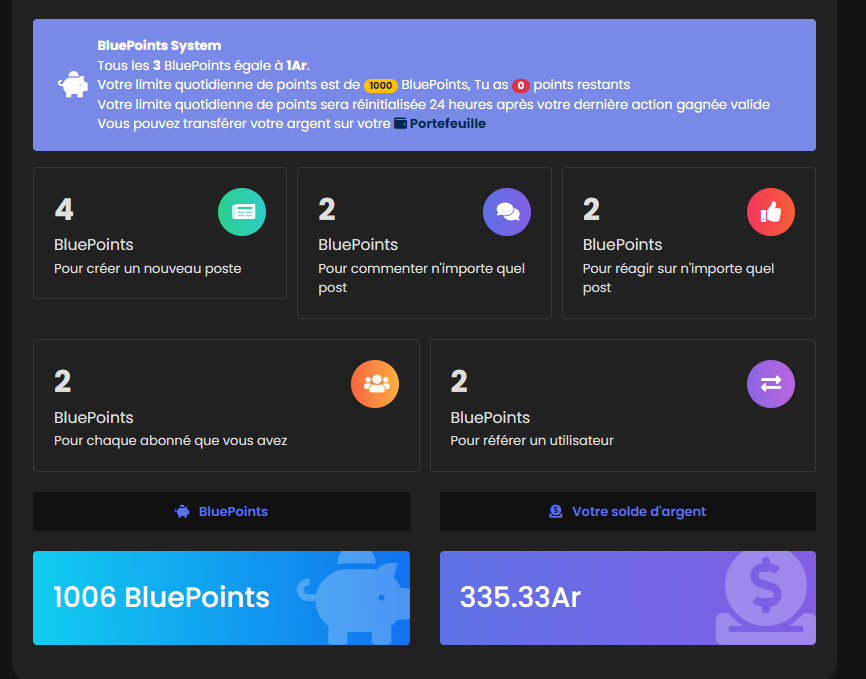Click the purple comments bubble icon

[507, 212]
